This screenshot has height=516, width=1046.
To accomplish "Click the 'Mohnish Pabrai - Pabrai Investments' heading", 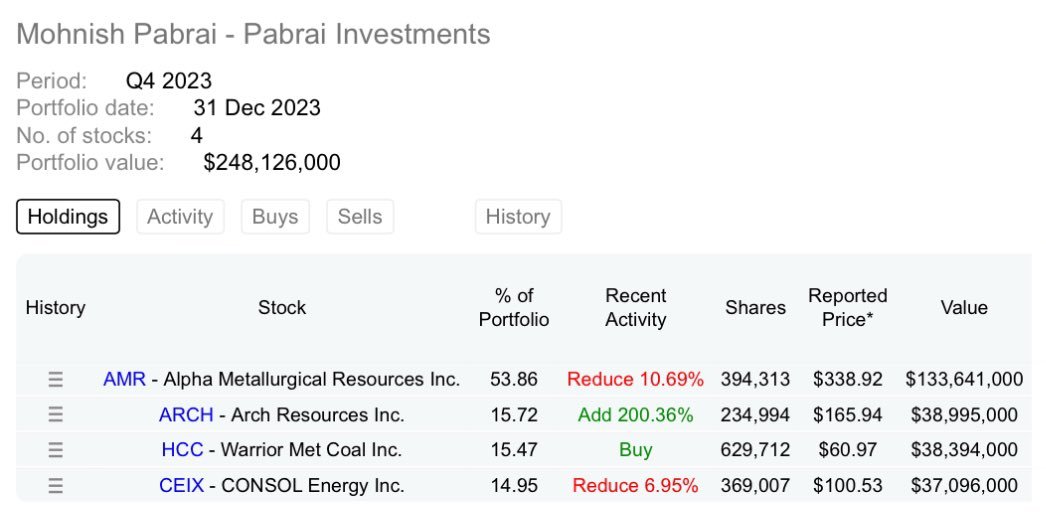I will [x=253, y=34].
